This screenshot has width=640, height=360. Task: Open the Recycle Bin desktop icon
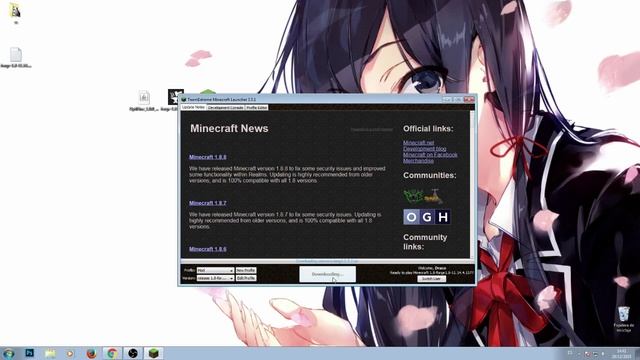624,319
